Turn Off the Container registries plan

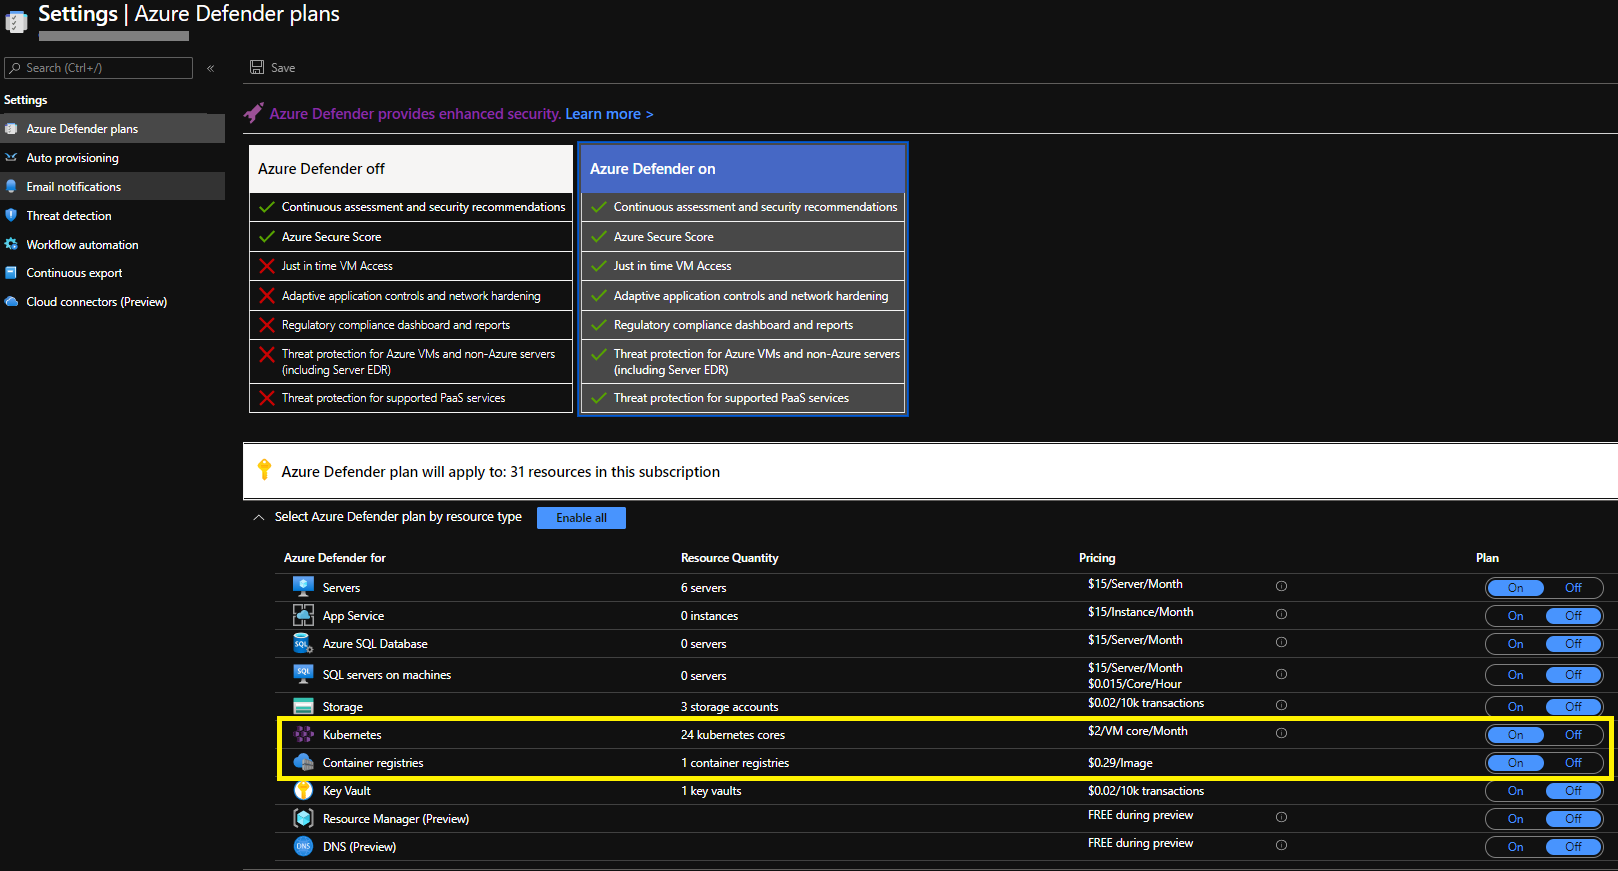[1573, 763]
